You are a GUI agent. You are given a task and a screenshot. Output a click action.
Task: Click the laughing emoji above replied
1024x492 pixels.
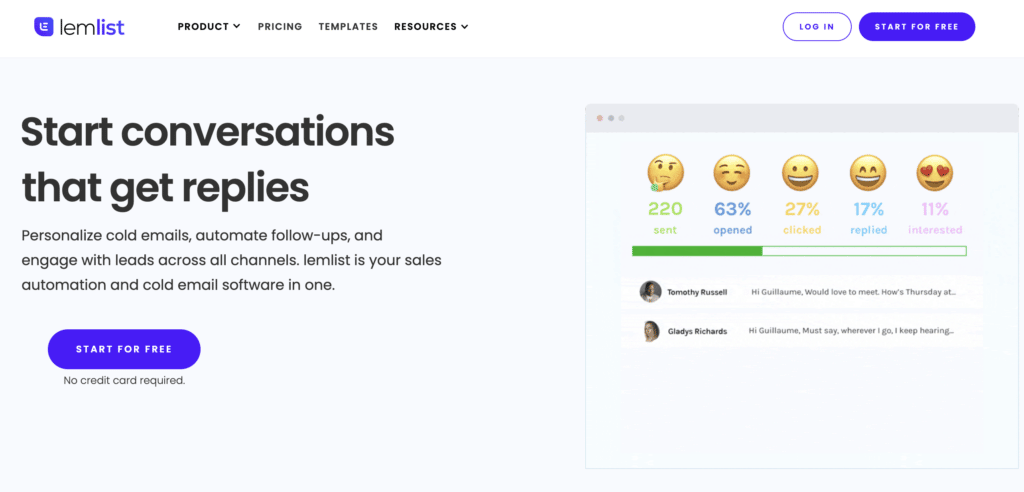tap(868, 173)
